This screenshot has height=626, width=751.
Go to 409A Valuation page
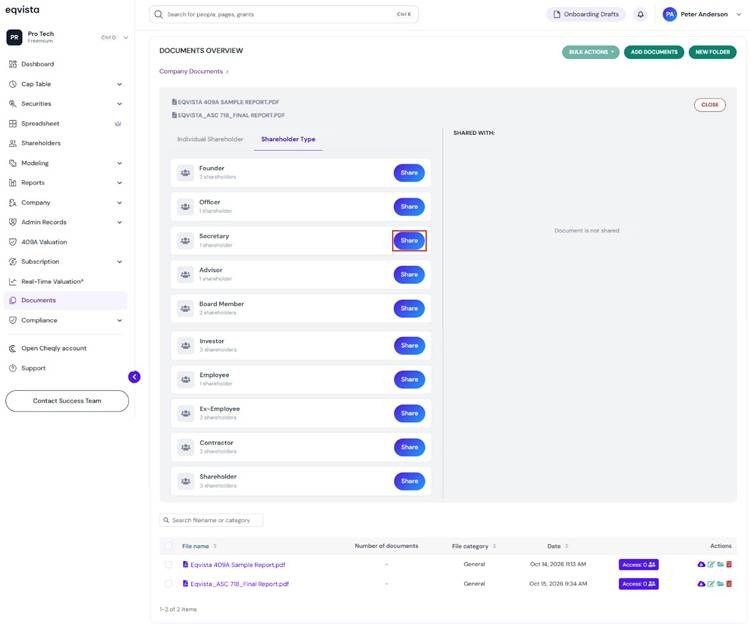44,242
